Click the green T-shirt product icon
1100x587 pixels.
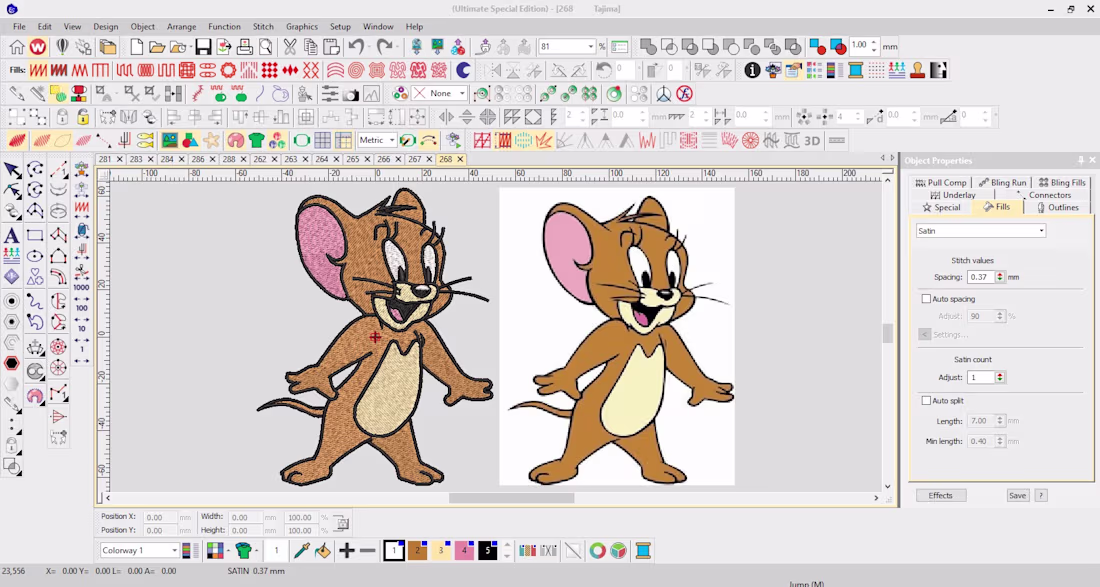(256, 140)
